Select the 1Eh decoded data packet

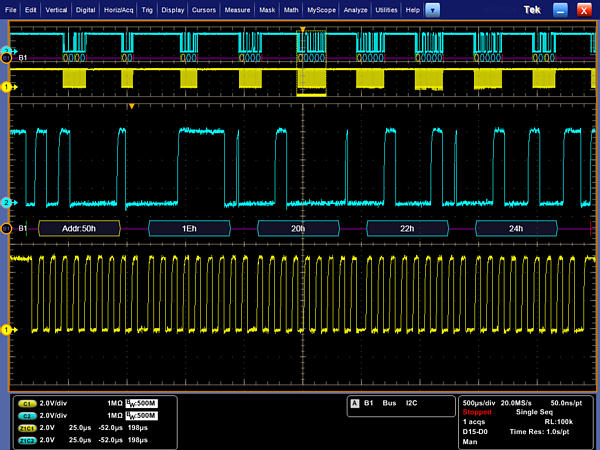tap(189, 229)
